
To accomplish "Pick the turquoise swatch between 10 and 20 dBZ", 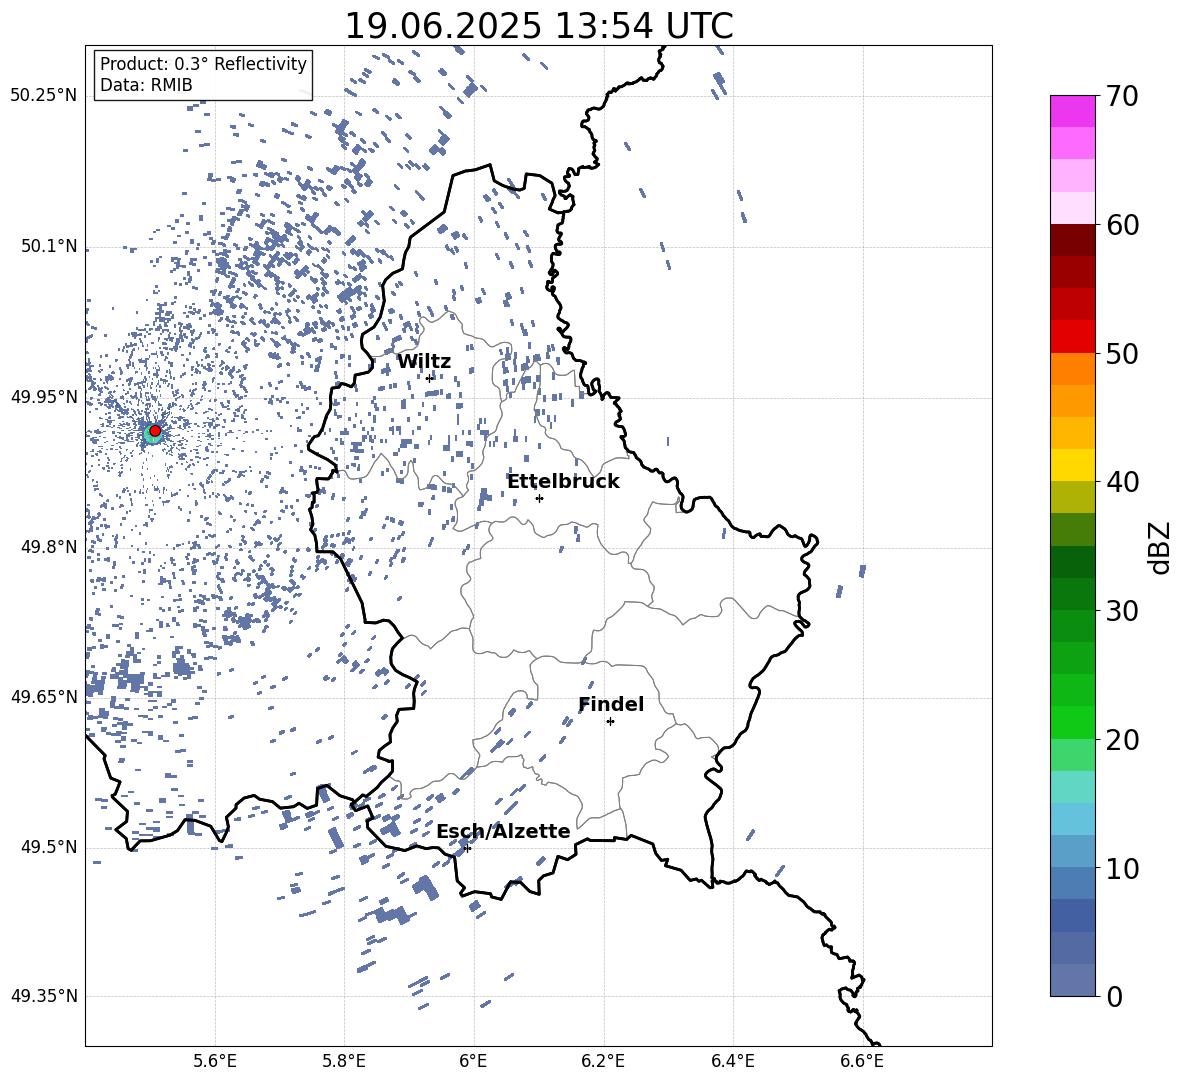I will click(1073, 787).
